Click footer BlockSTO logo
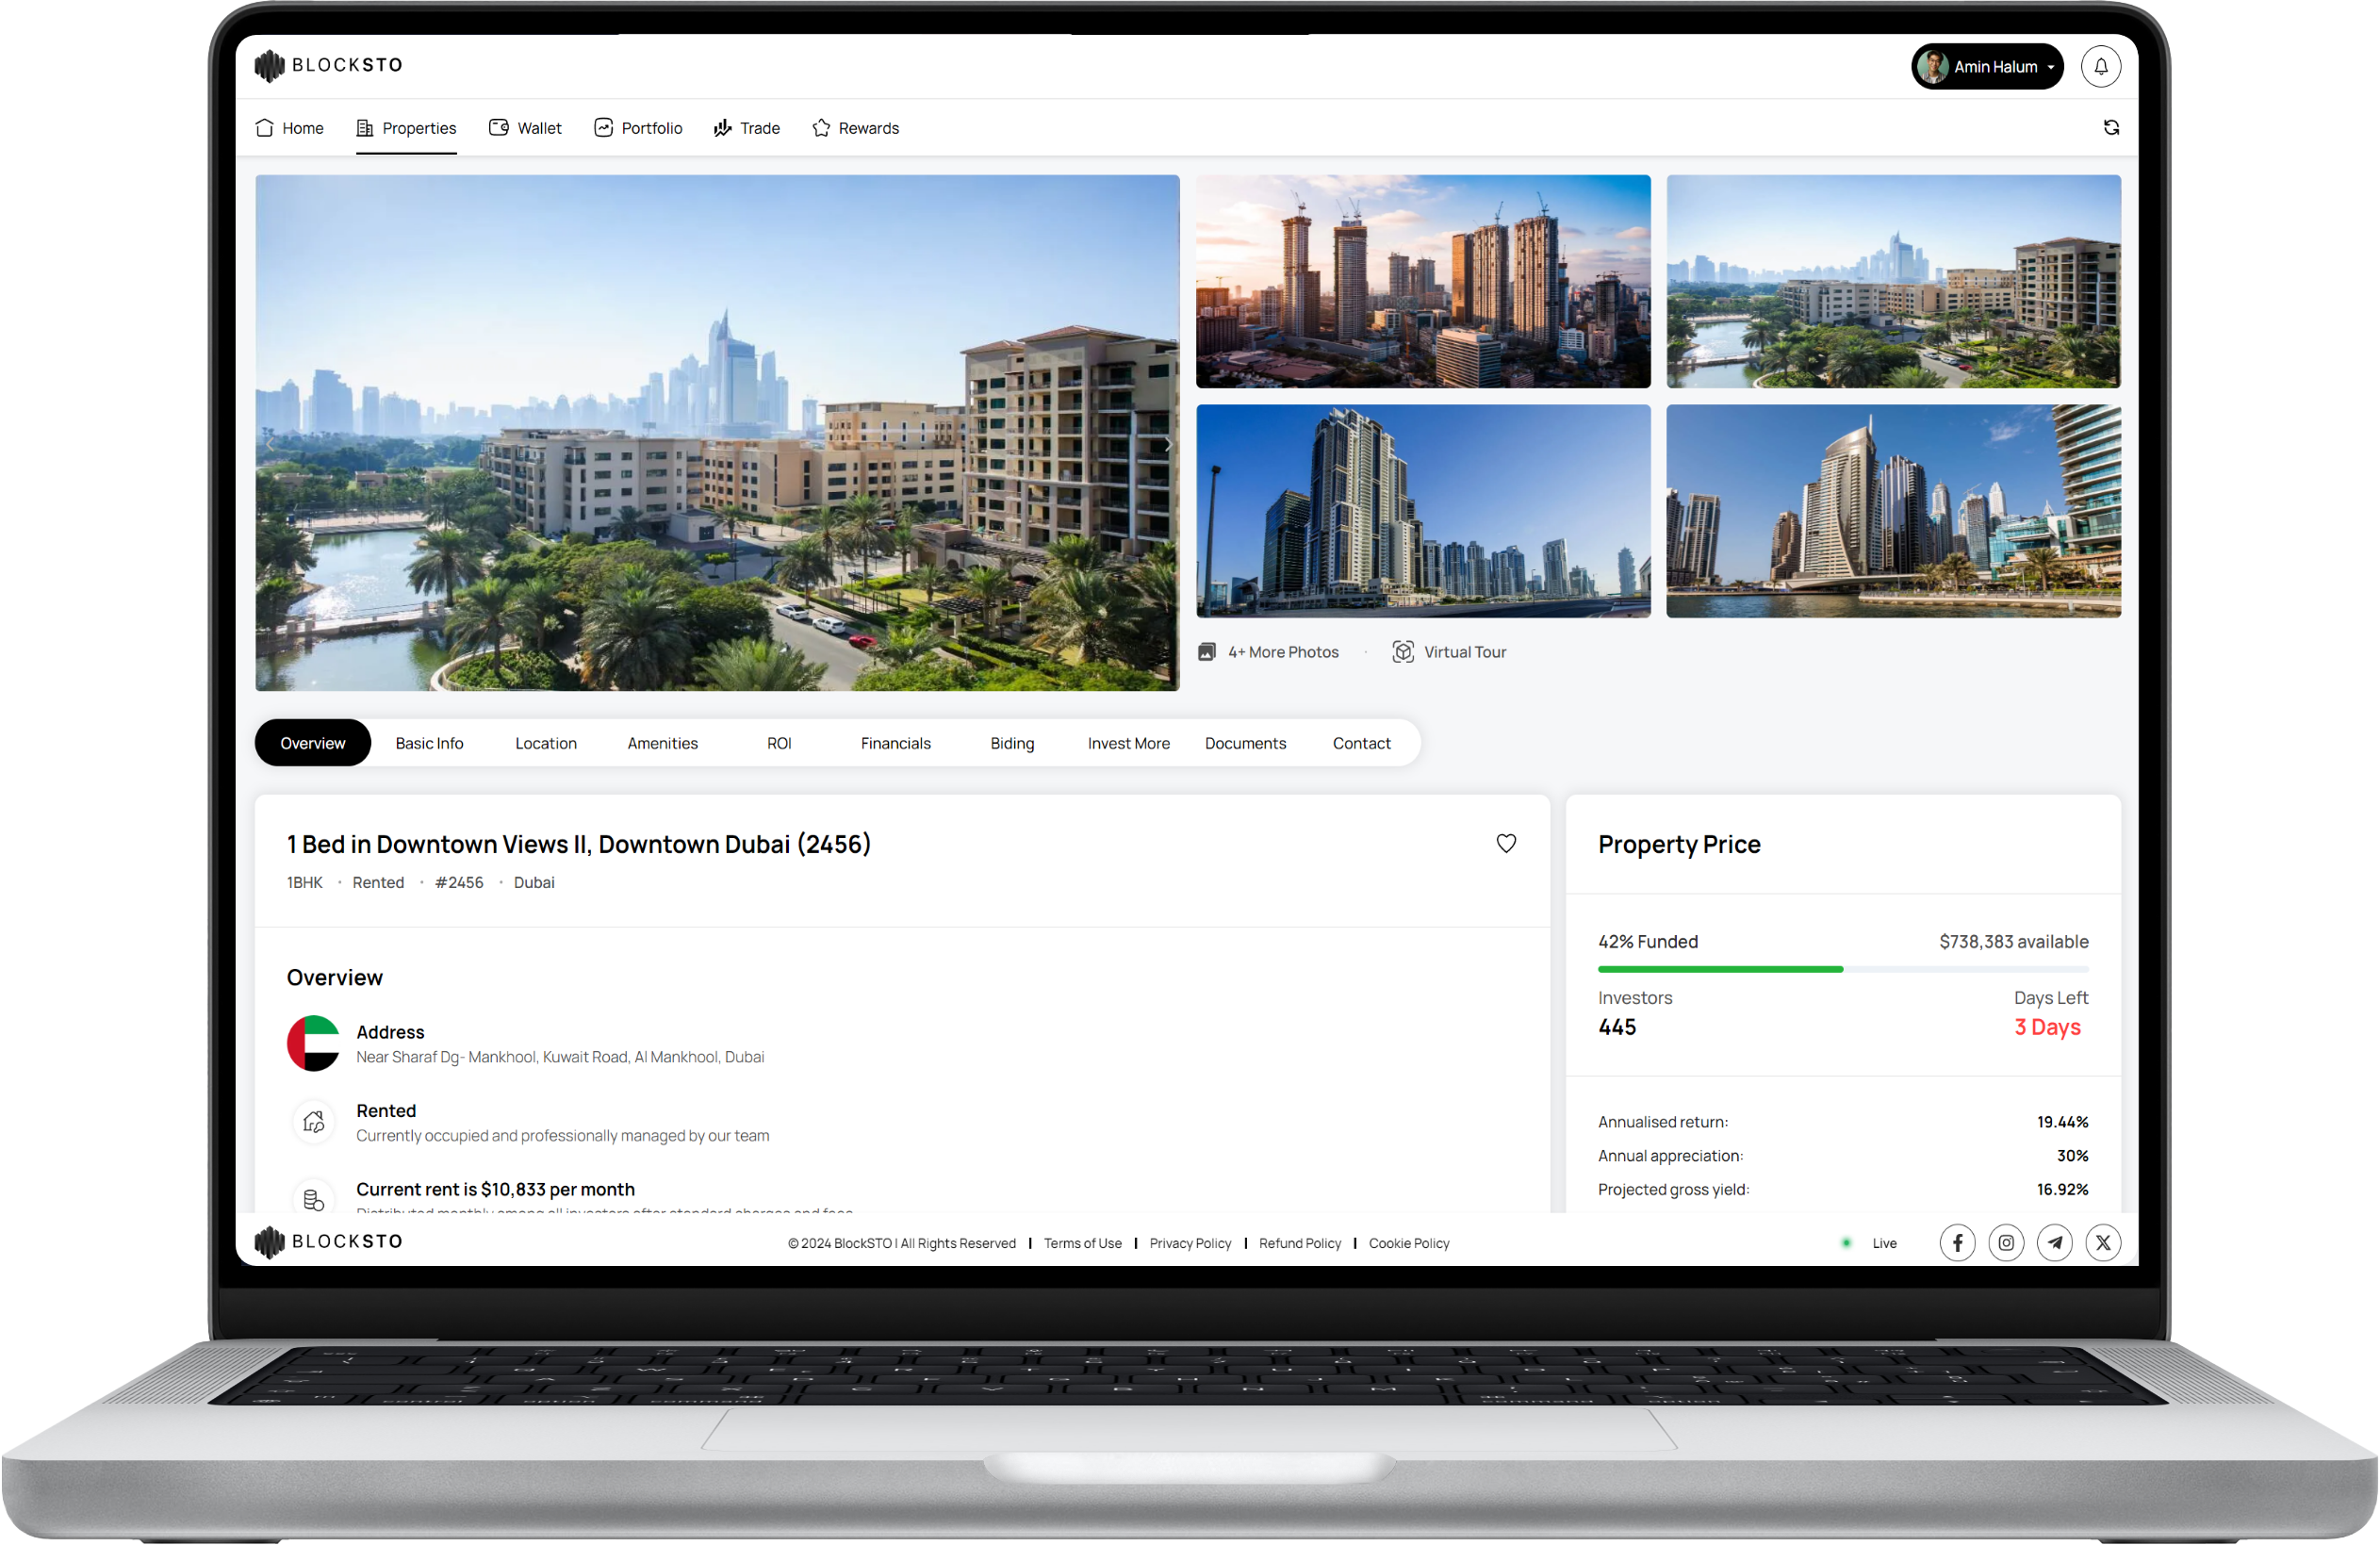Viewport: 2380px width, 1545px height. pos(328,1241)
